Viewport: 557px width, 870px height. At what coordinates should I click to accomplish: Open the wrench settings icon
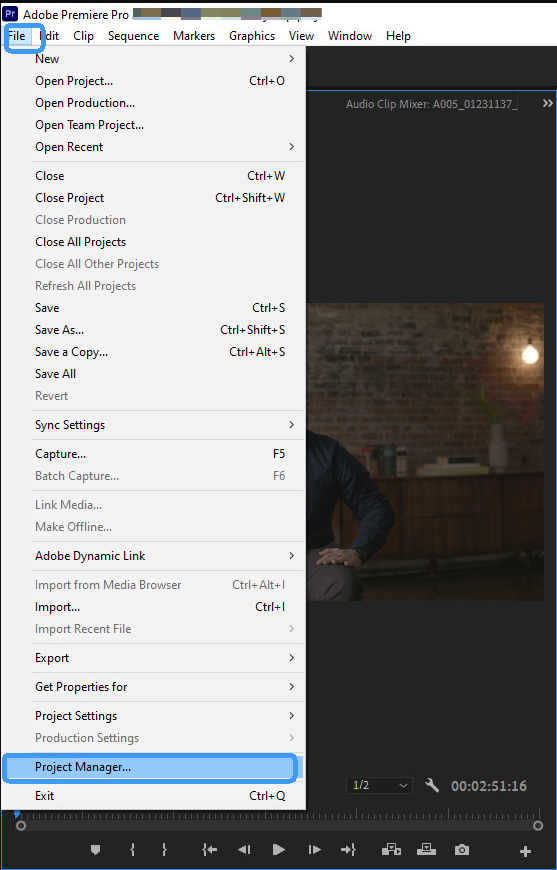click(x=432, y=785)
